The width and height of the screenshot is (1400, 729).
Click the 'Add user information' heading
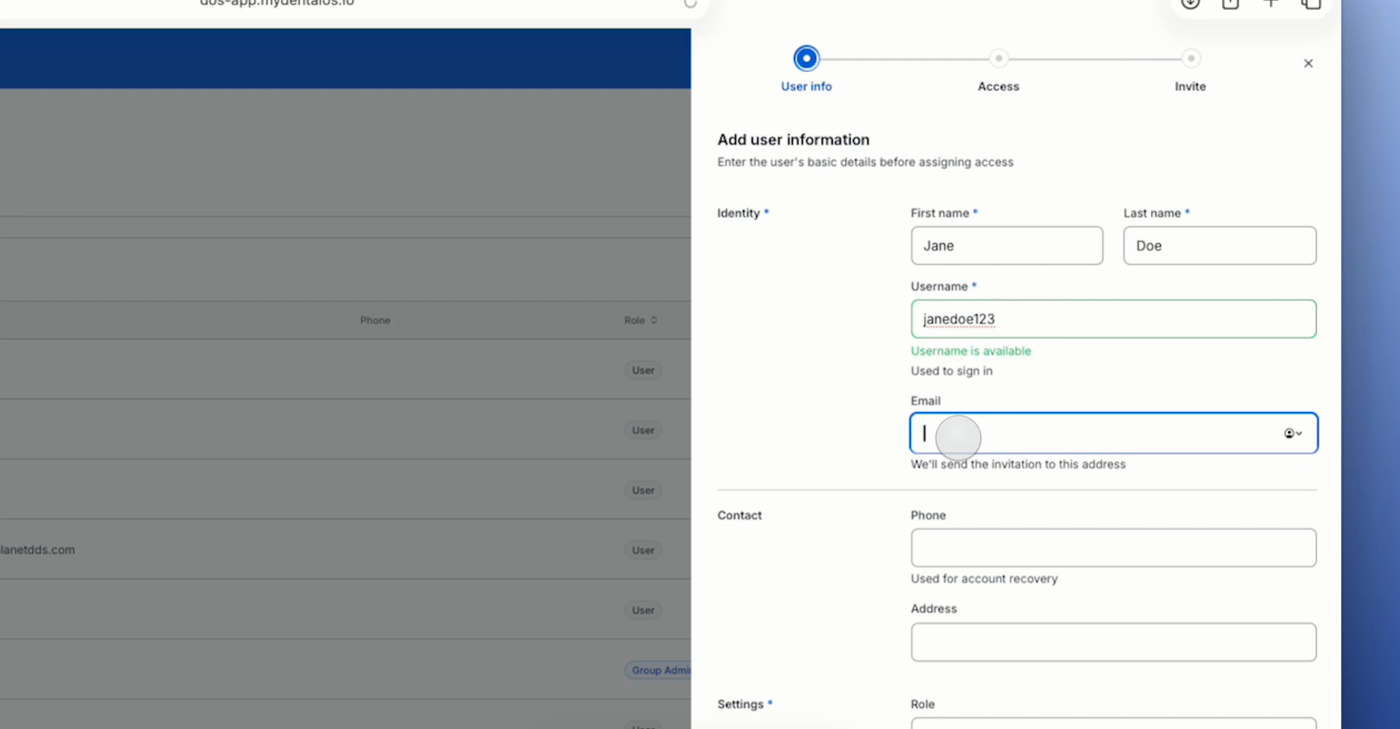[793, 140]
